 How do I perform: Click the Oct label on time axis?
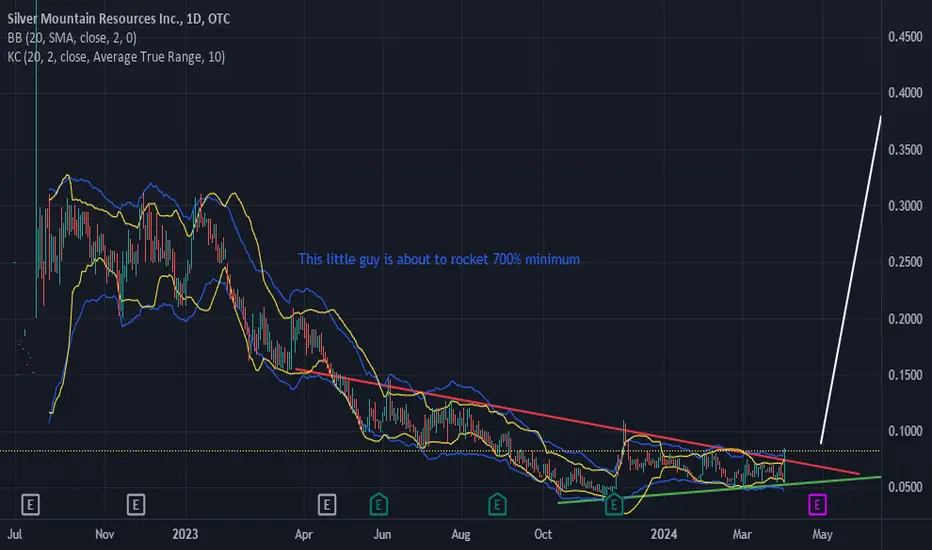(x=543, y=534)
